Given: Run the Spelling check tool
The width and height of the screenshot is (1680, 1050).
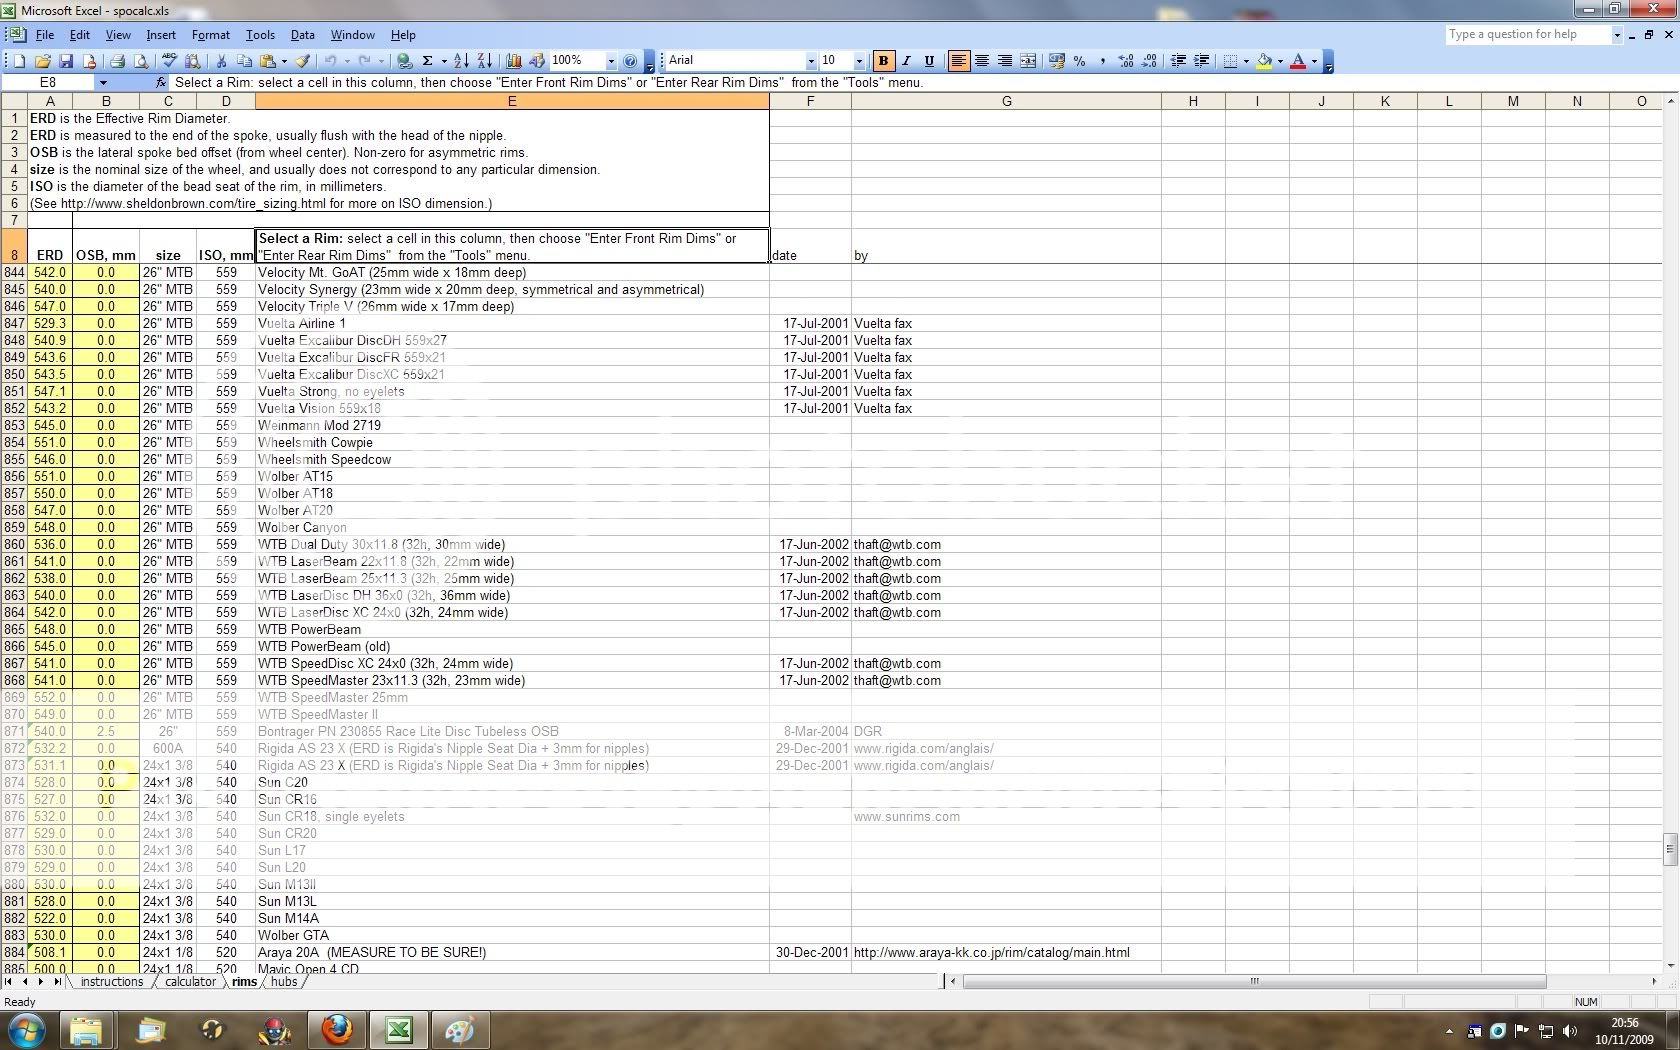Looking at the screenshot, I should click(169, 61).
